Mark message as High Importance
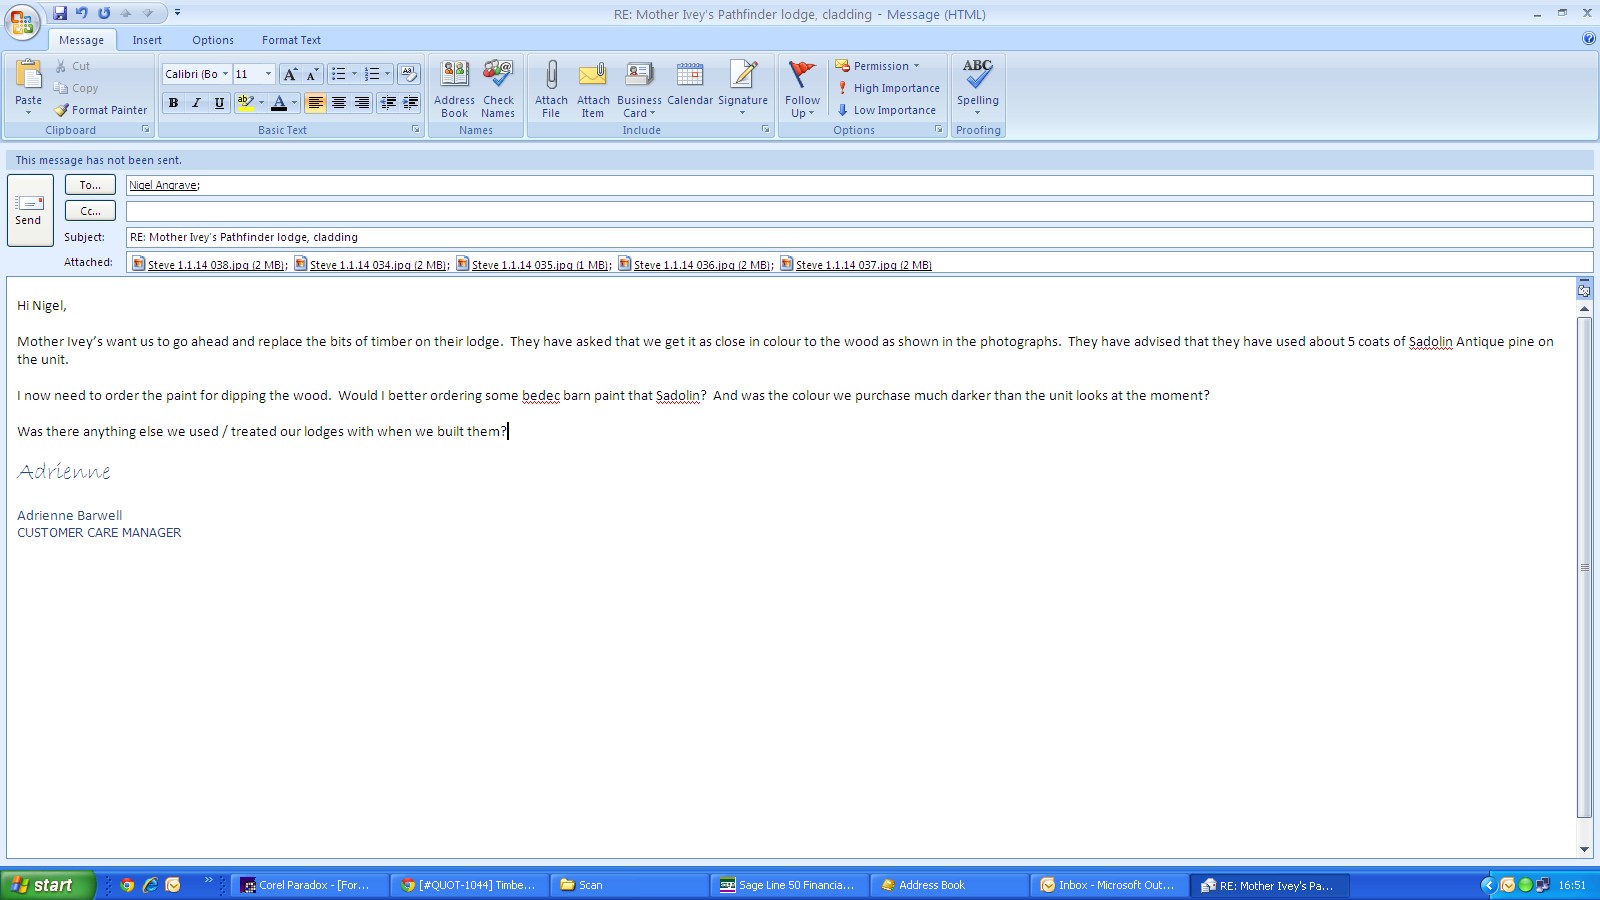This screenshot has width=1600, height=900. click(x=888, y=88)
